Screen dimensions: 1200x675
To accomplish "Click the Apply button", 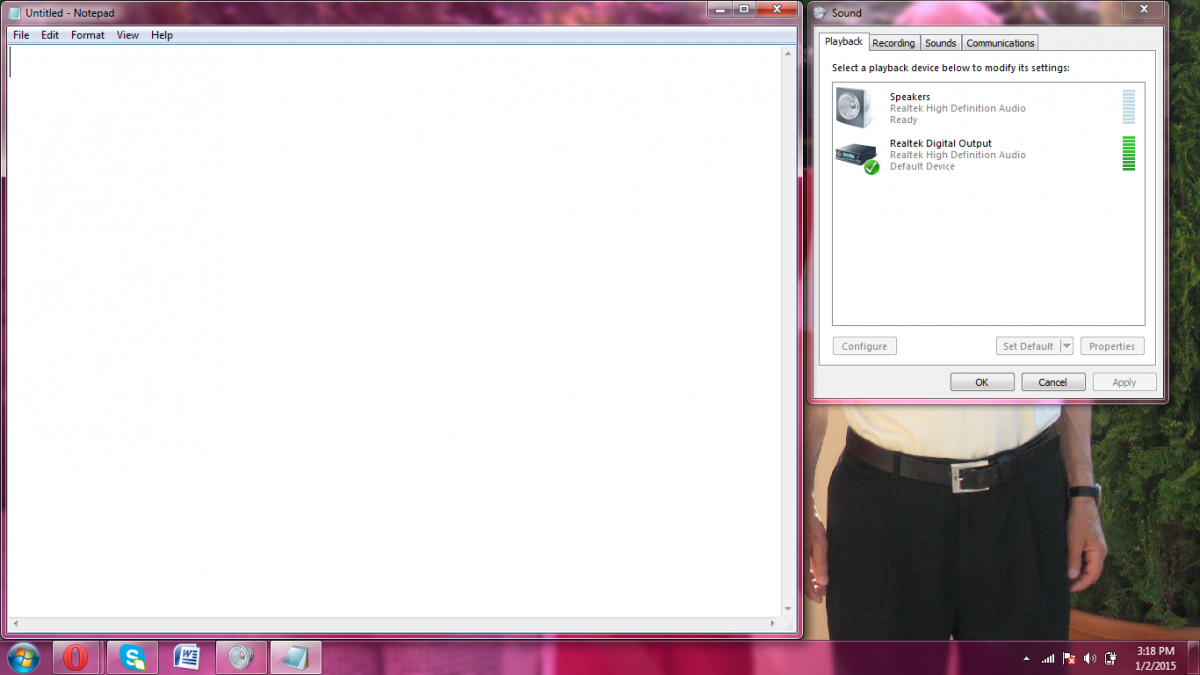I will [1125, 382].
